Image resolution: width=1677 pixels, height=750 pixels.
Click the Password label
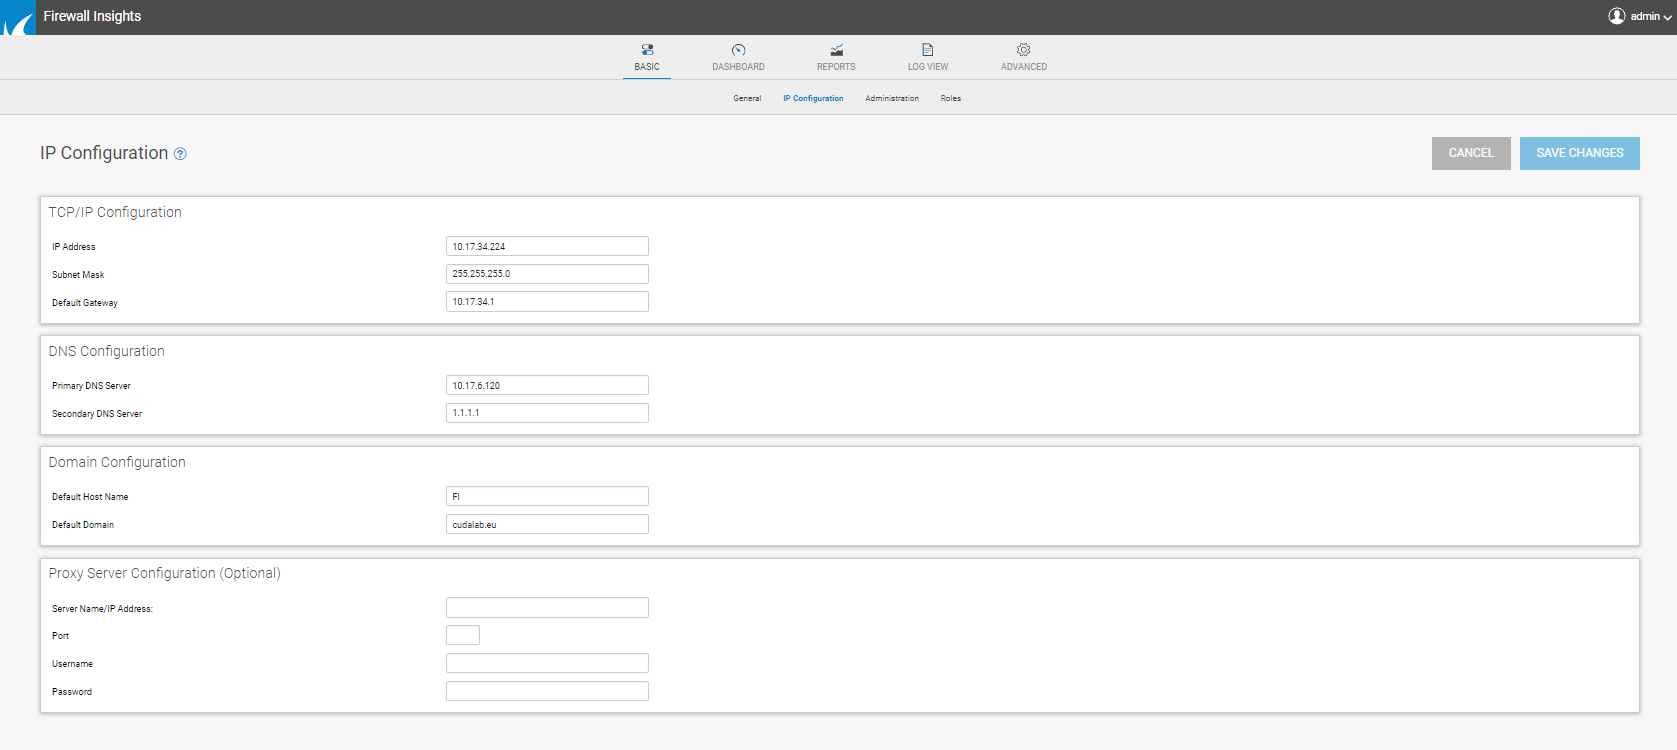72,692
